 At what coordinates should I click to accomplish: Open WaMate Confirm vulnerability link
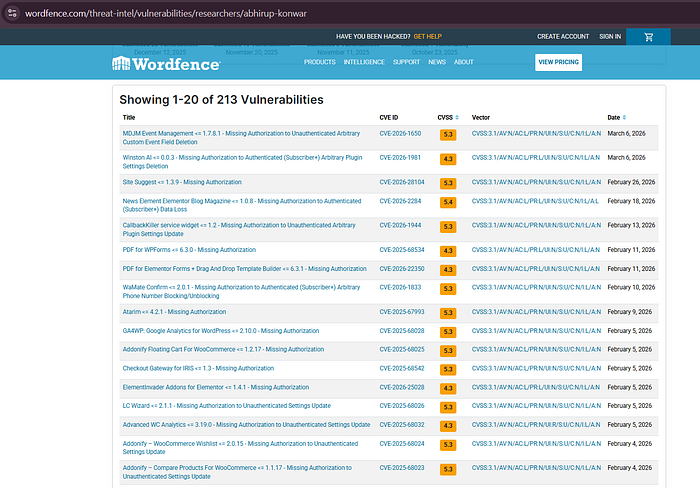(241, 292)
